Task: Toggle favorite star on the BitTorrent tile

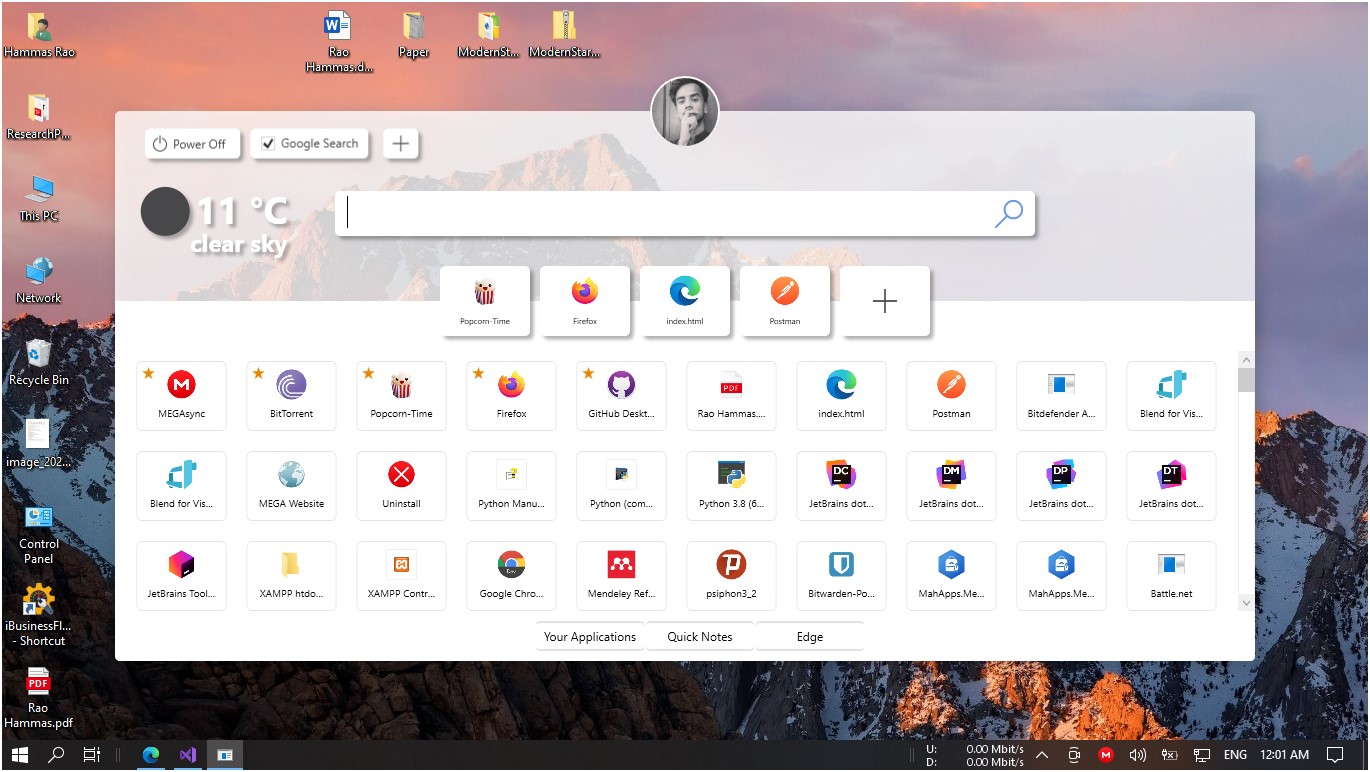Action: (x=258, y=373)
